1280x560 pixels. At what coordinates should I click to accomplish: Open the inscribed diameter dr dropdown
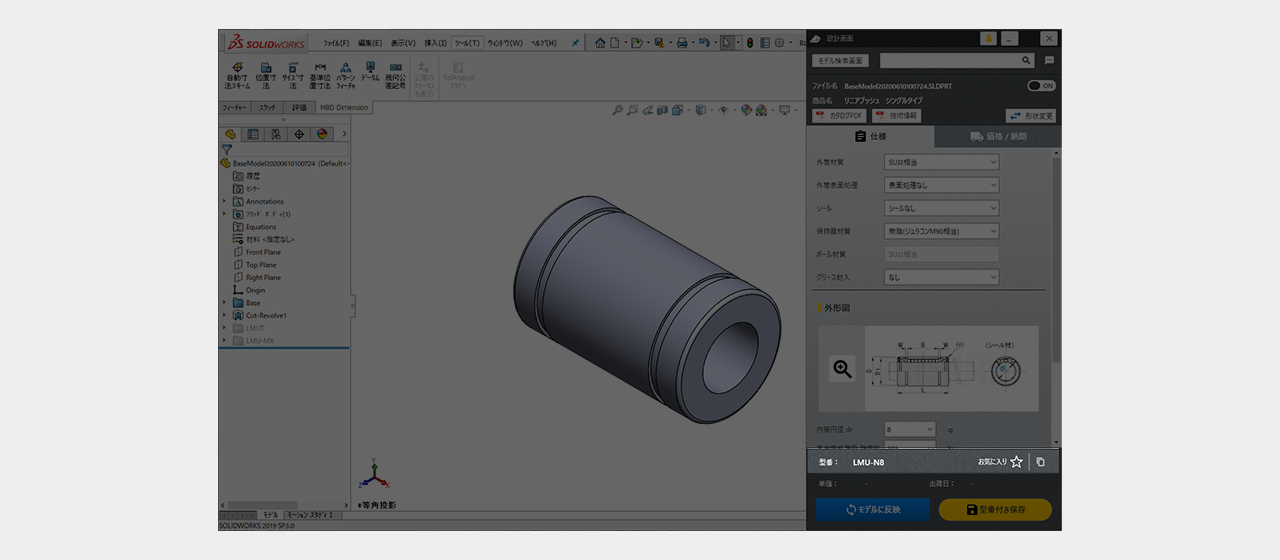[909, 429]
